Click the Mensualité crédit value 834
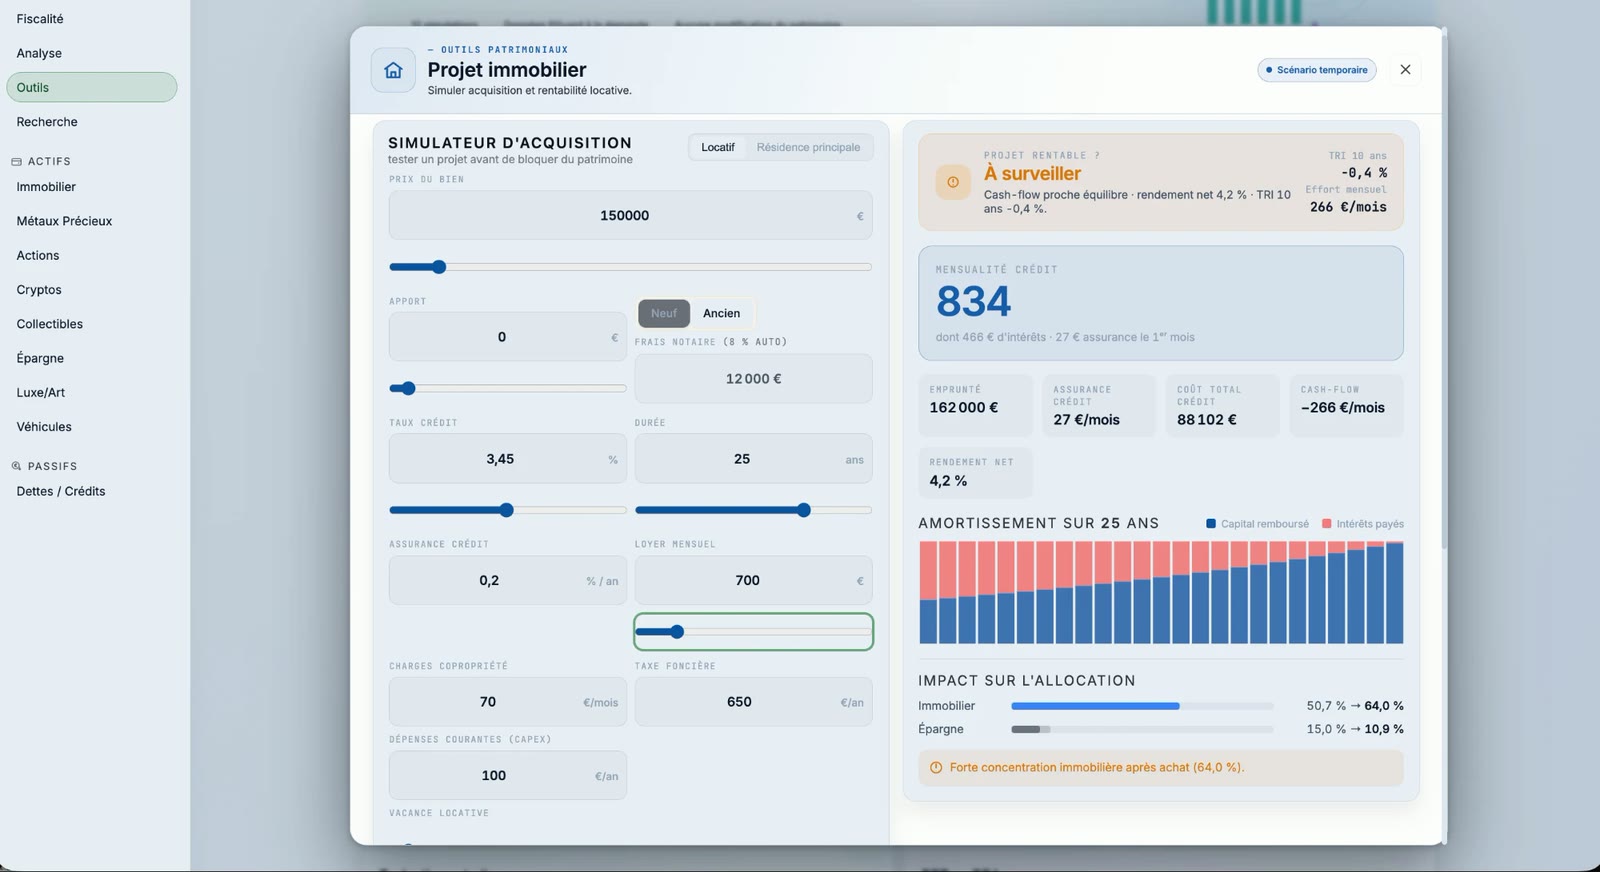The height and width of the screenshot is (872, 1600). (x=974, y=301)
